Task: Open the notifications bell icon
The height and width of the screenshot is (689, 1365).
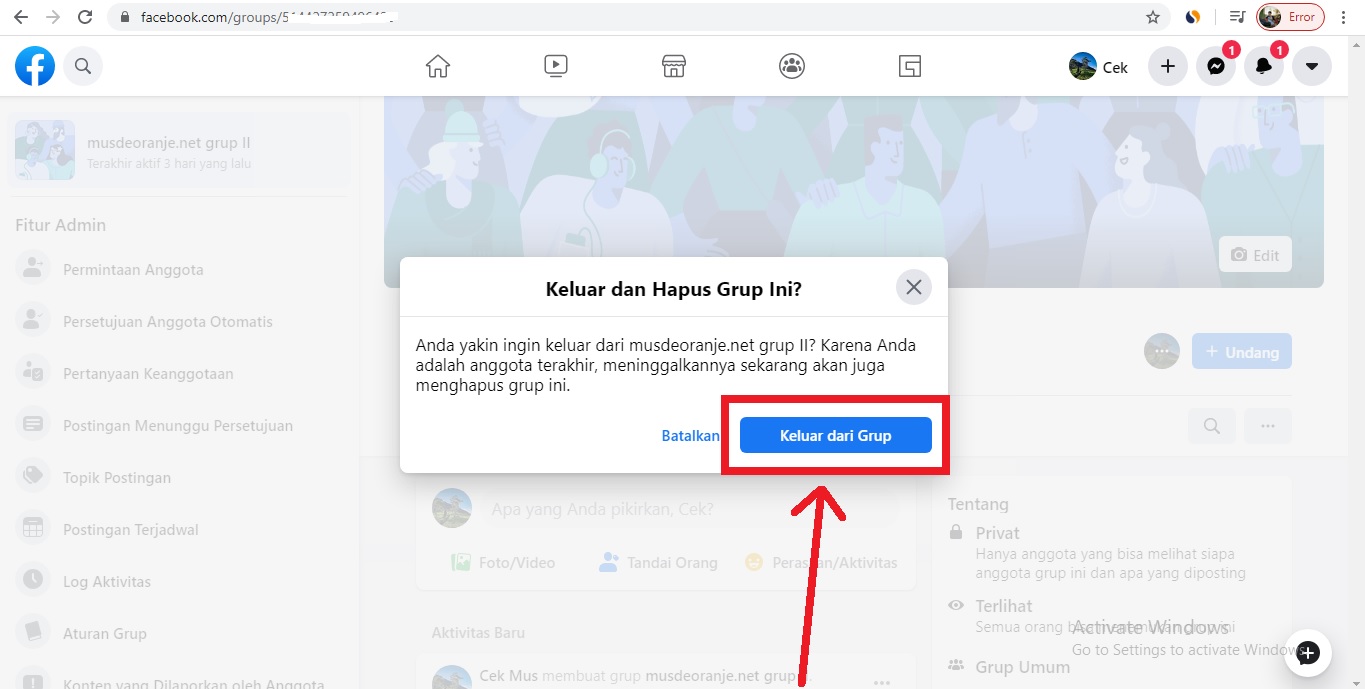Action: [x=1264, y=67]
